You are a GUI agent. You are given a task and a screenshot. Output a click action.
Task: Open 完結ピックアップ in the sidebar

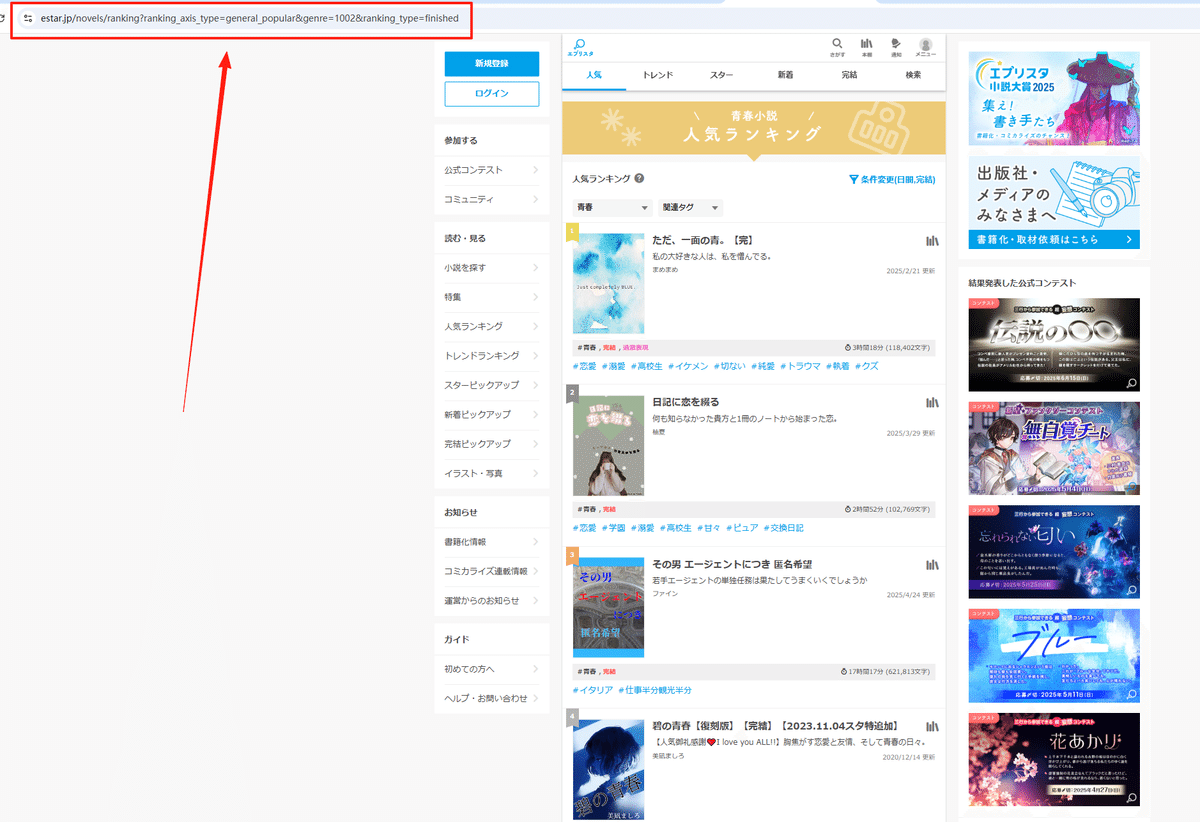click(492, 444)
